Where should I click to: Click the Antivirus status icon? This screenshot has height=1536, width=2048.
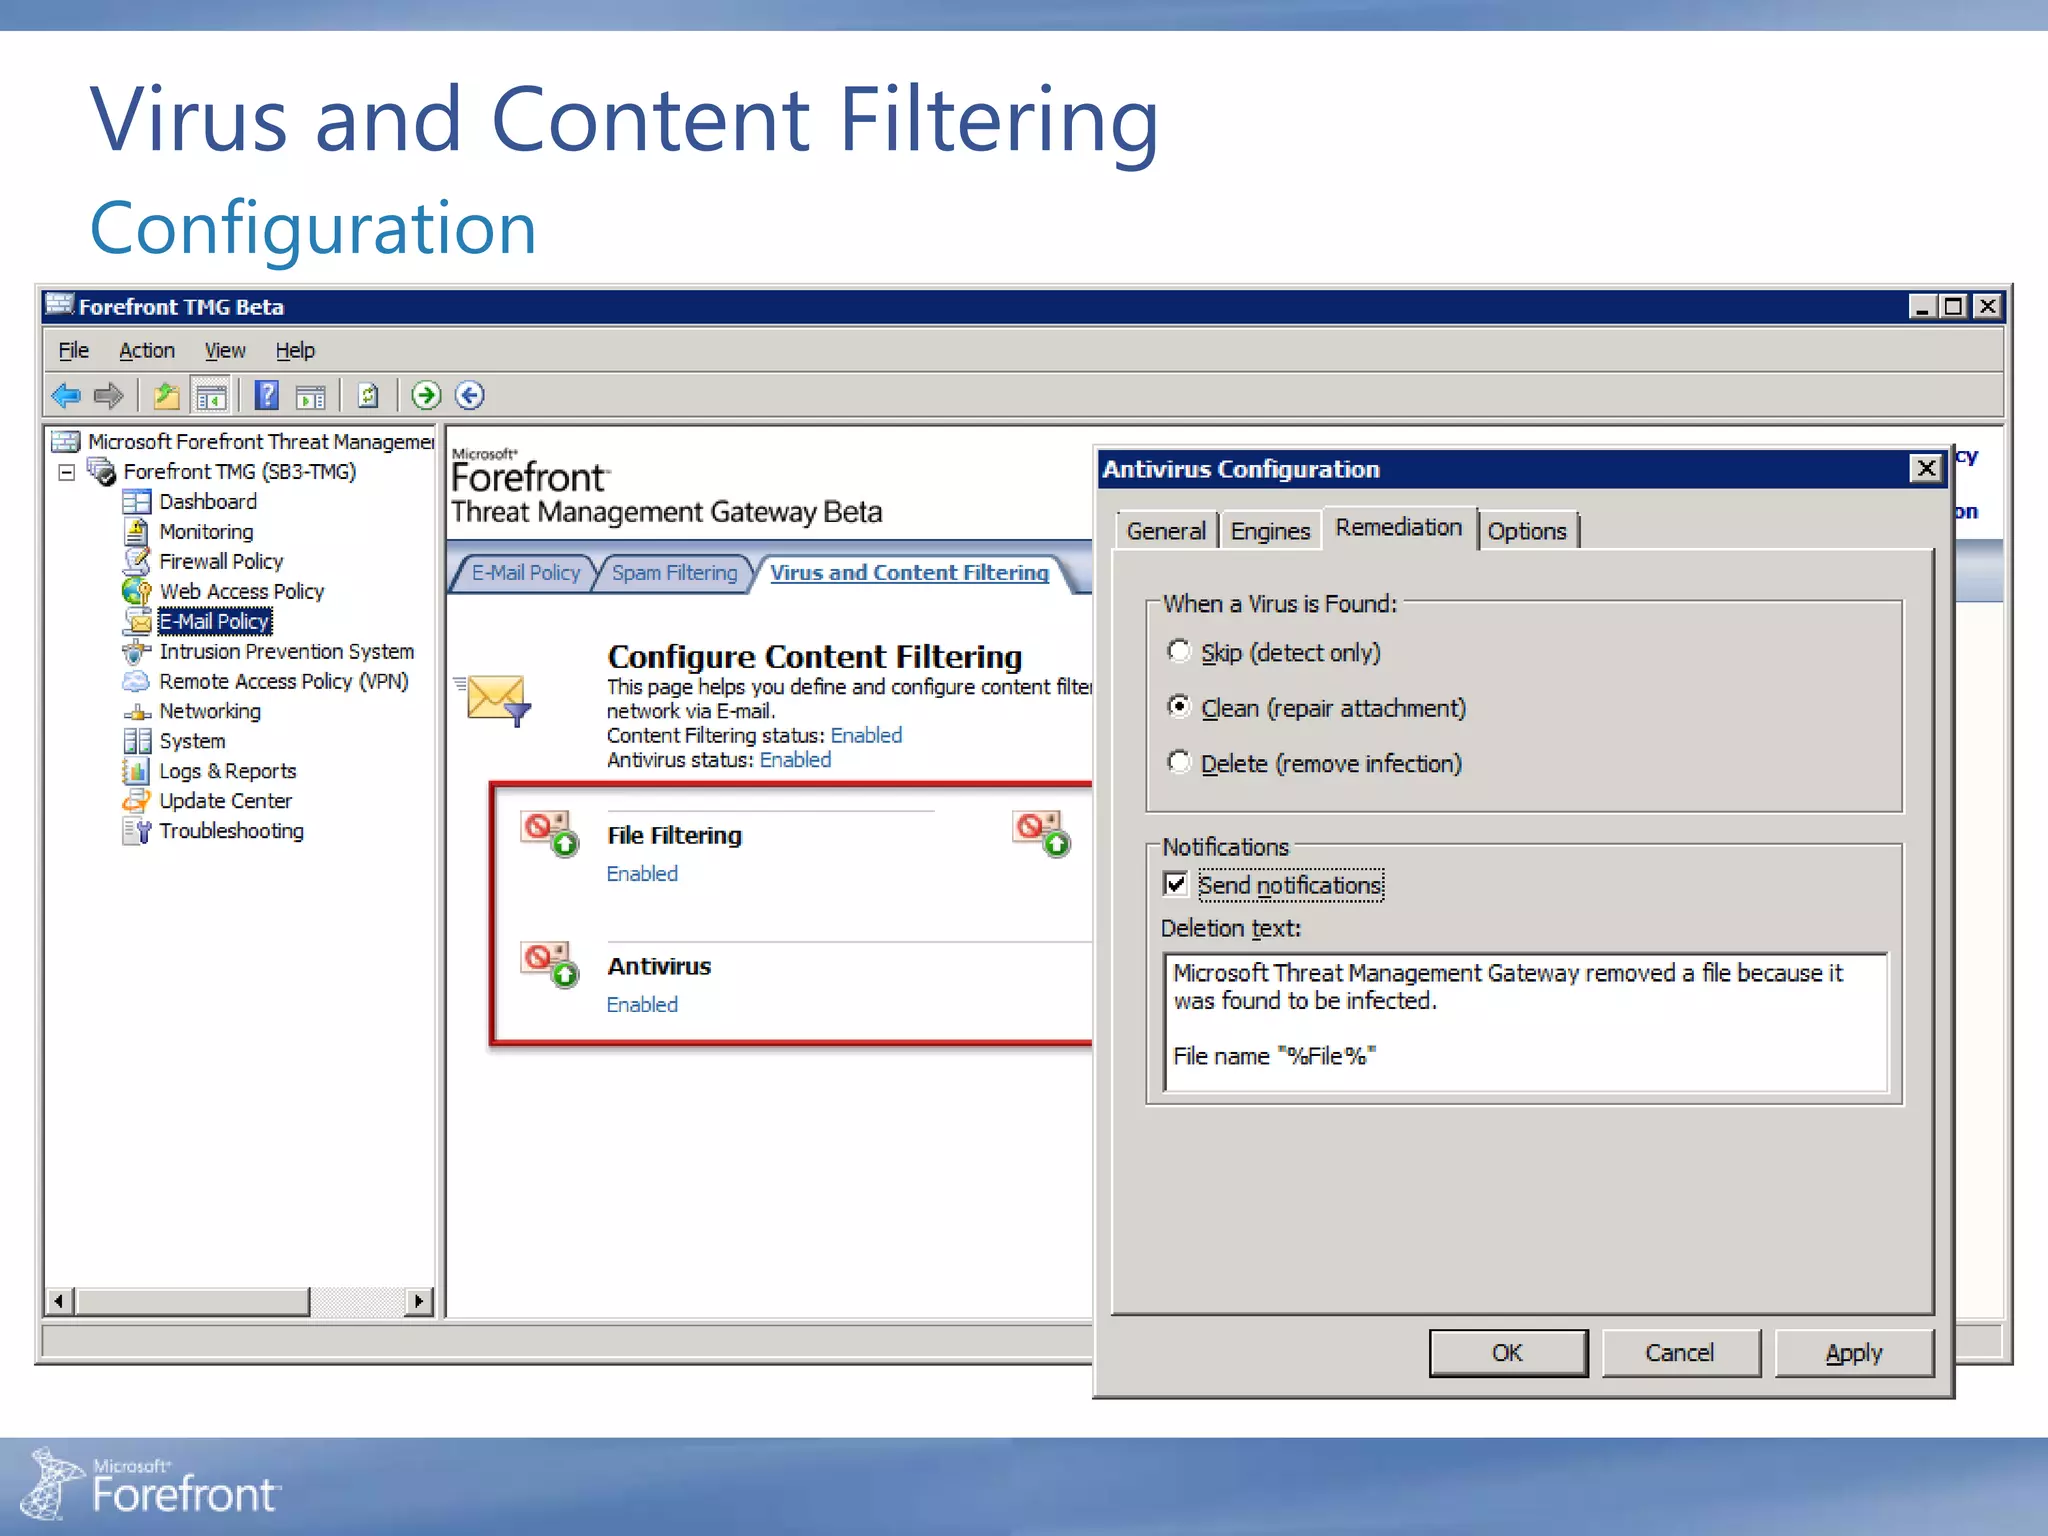[550, 963]
